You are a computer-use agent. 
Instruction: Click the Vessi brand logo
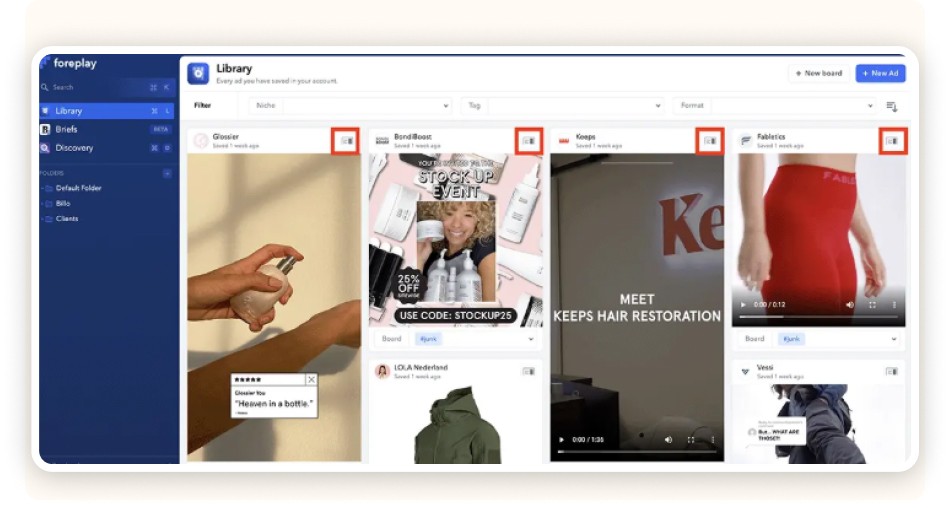(745, 371)
